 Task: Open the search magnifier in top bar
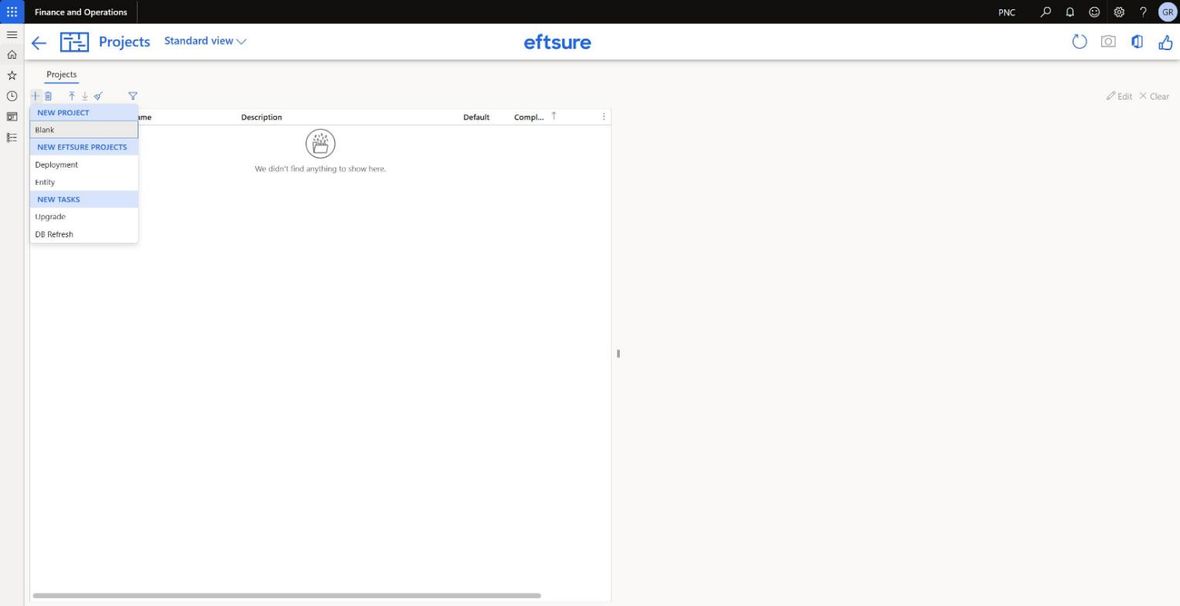pos(1045,12)
